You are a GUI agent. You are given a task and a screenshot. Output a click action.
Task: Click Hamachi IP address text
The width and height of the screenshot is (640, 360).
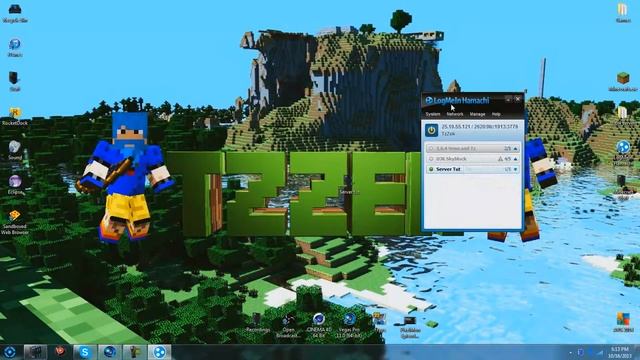[480, 127]
